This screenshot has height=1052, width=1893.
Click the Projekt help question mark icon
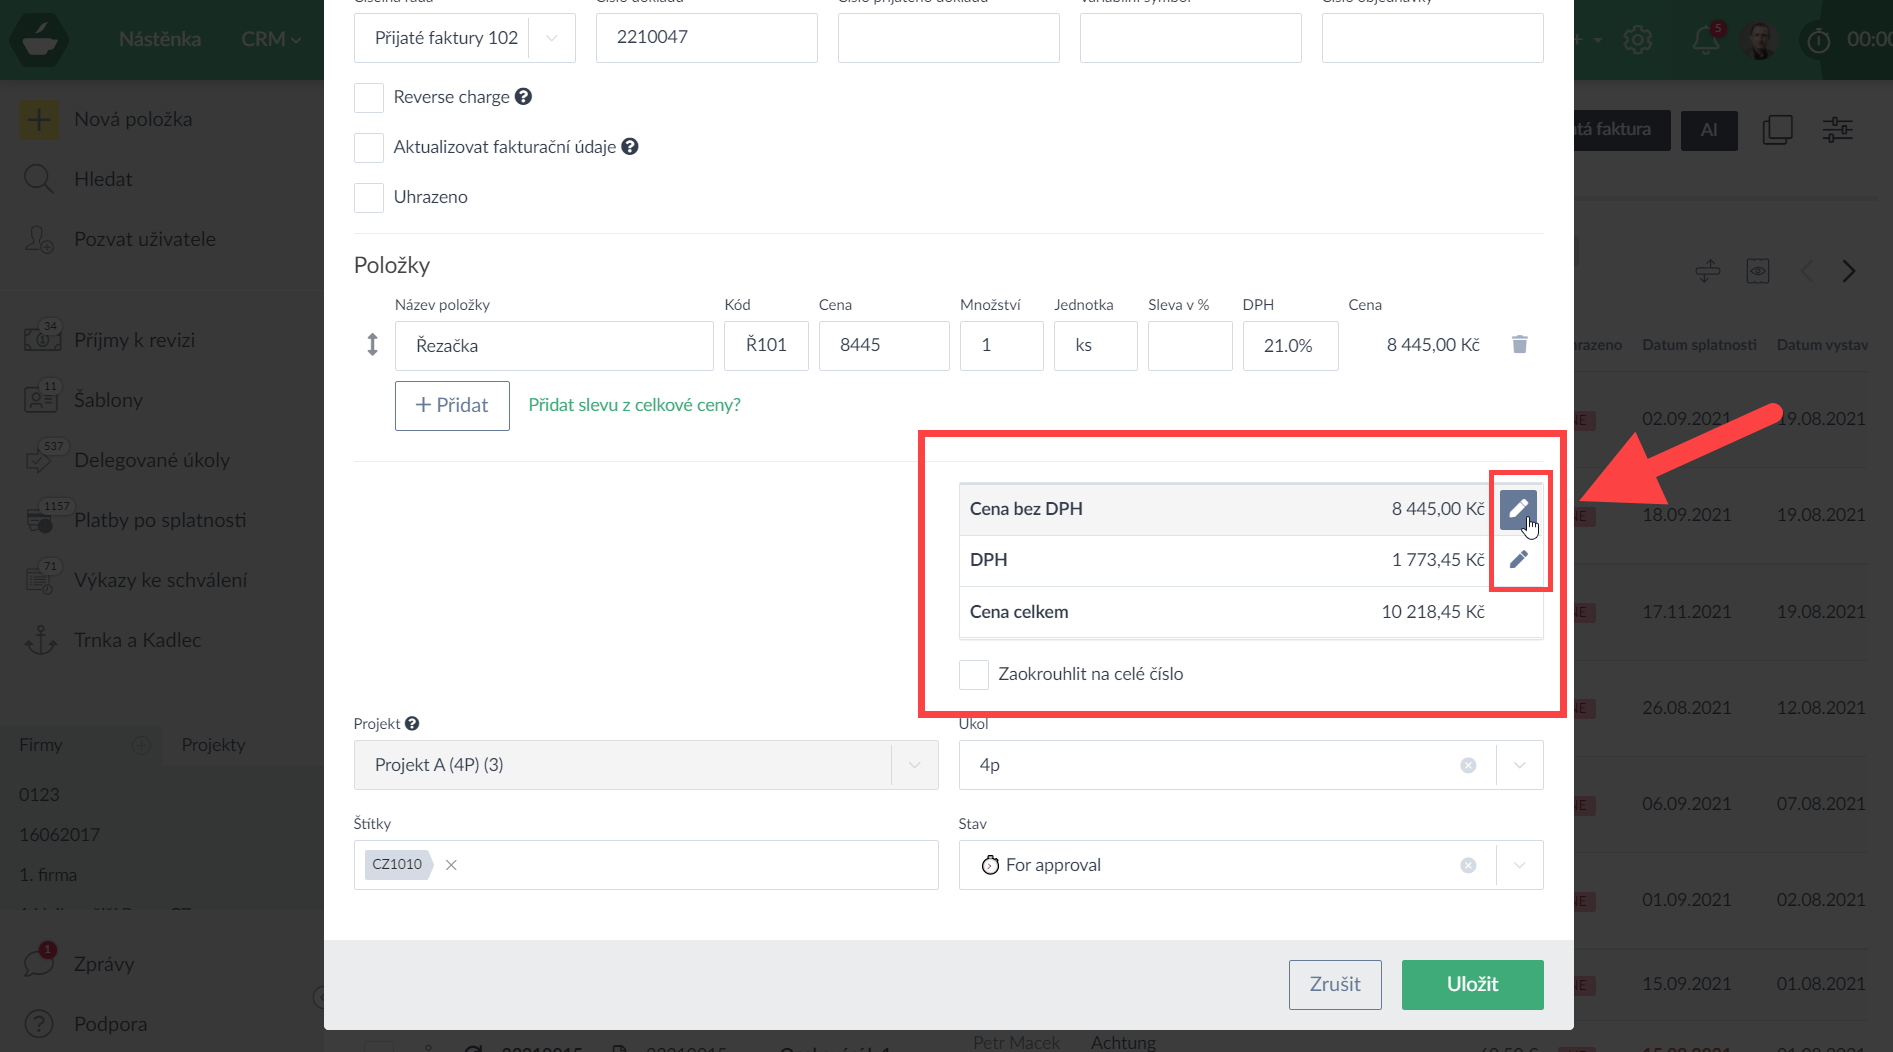click(x=412, y=724)
